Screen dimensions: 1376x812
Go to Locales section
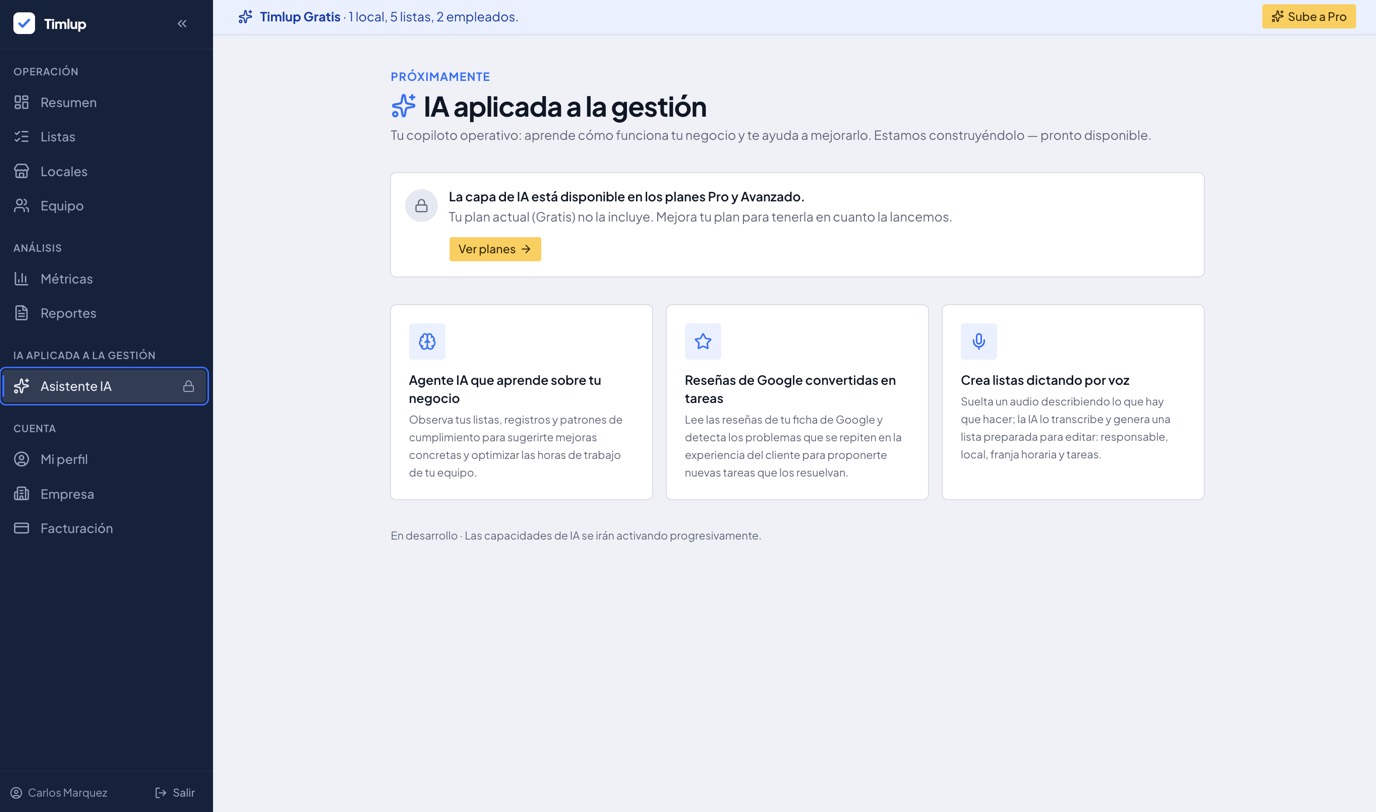click(105, 171)
